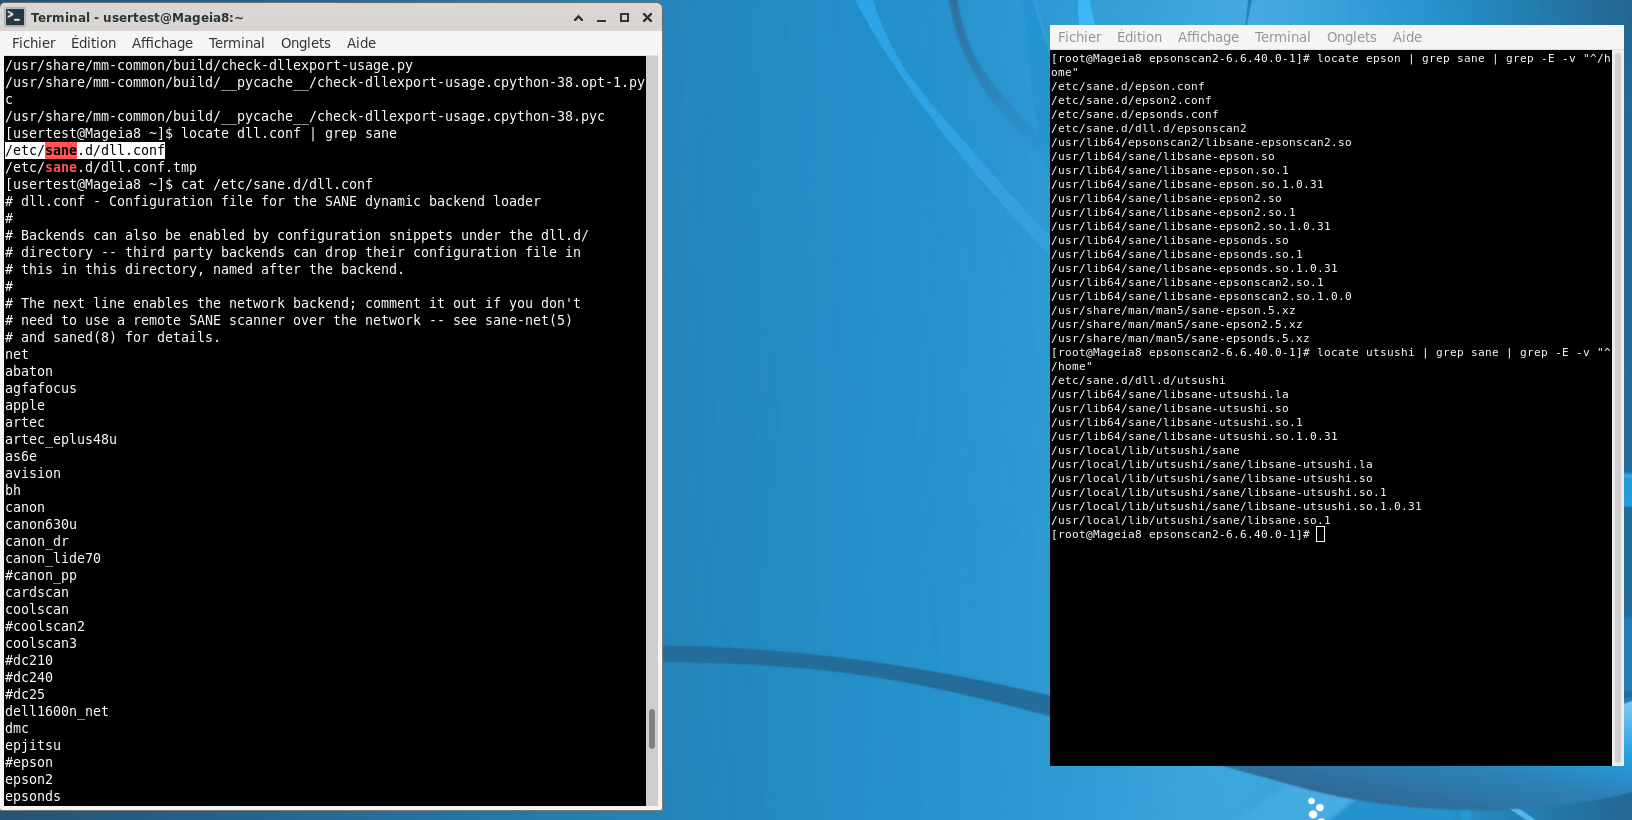Click the 'canon_lide70' backend entry
The image size is (1632, 820).
[53, 558]
